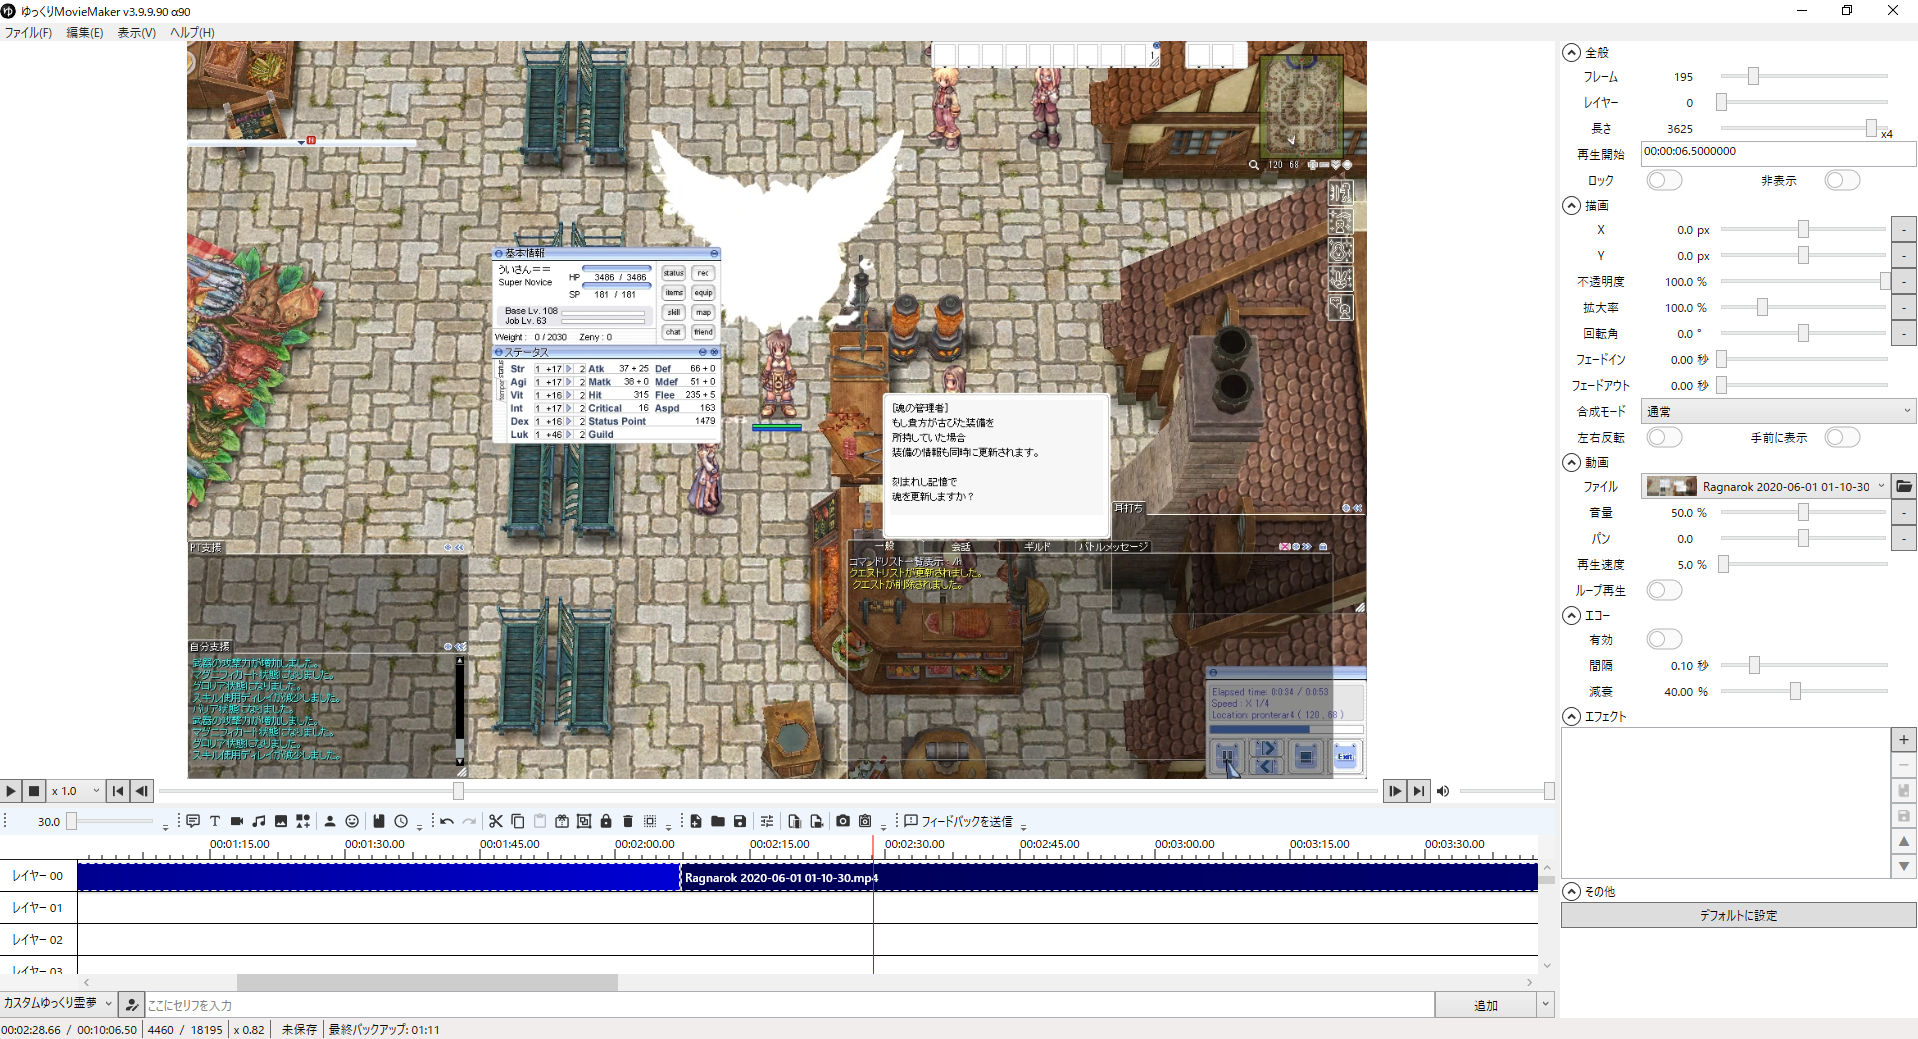The width and height of the screenshot is (1918, 1039).
Task: Adjust the 音量 volume slider
Action: [1803, 512]
